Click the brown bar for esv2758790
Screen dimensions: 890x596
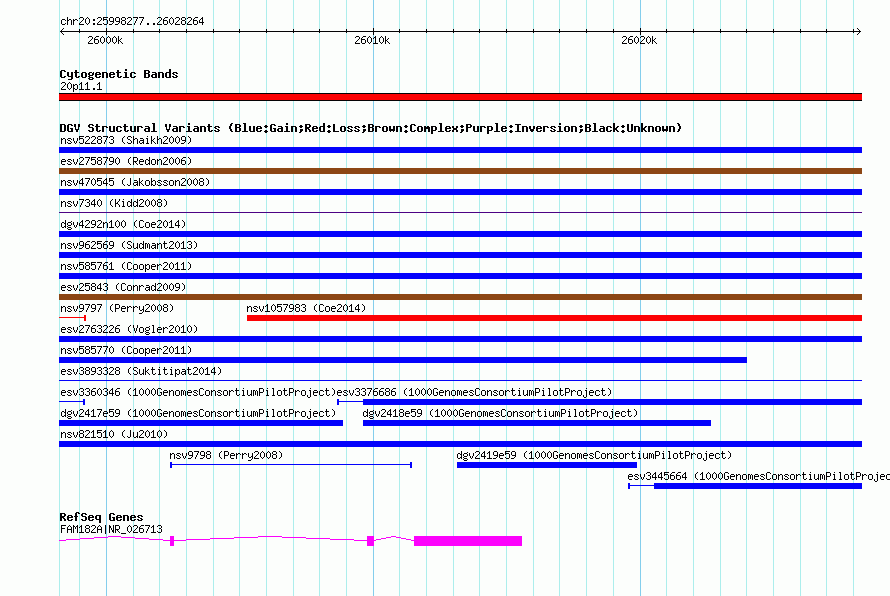tap(460, 171)
